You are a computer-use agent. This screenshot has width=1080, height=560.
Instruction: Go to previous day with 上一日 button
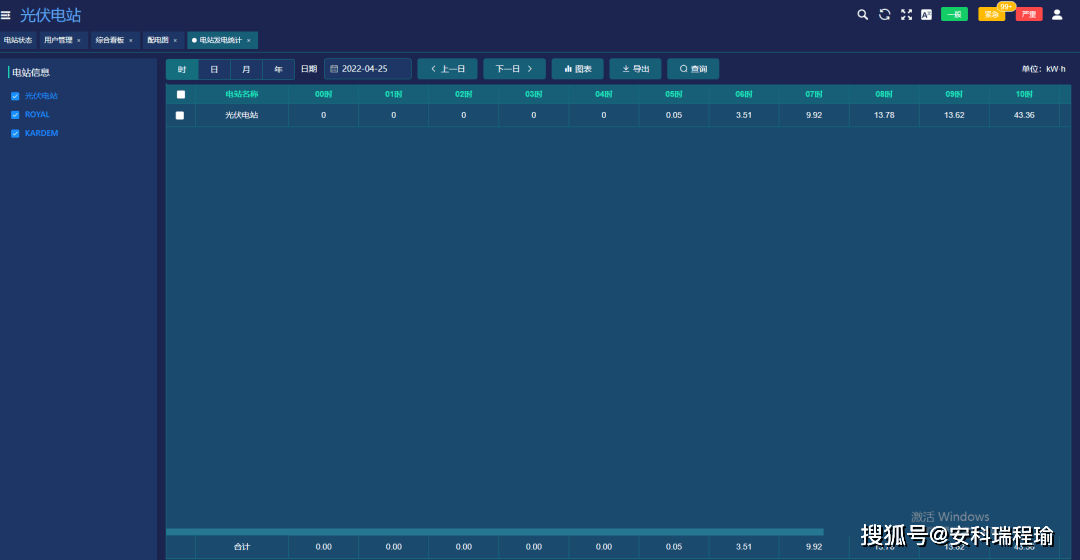[x=448, y=69]
